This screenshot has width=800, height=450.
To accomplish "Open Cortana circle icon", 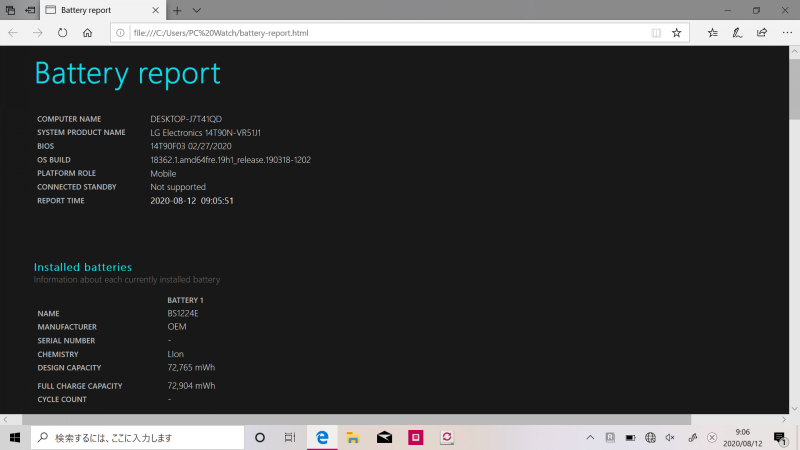I will click(260, 437).
